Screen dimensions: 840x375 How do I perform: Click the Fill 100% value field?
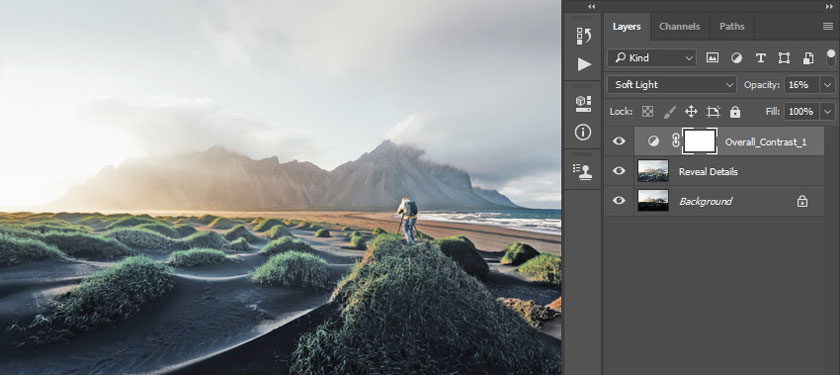(802, 111)
